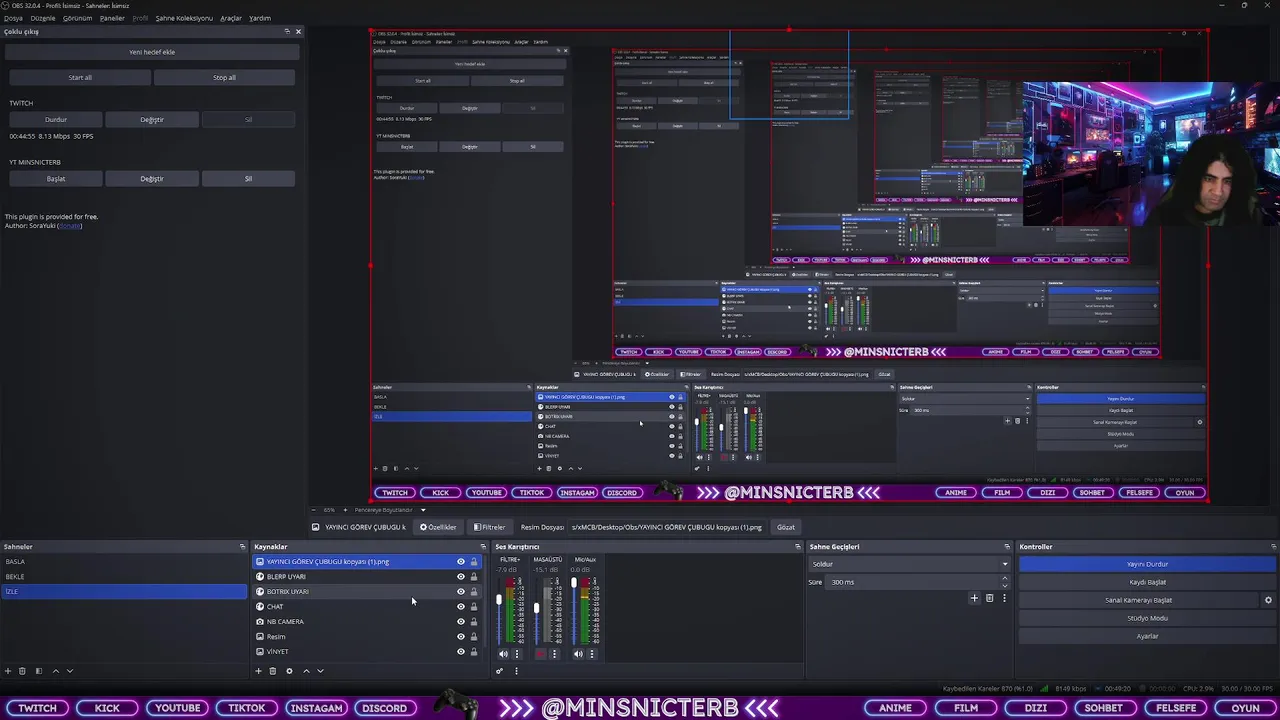The width and height of the screenshot is (1280, 720).
Task: Toggle the lock on CHAT source
Action: point(474,607)
